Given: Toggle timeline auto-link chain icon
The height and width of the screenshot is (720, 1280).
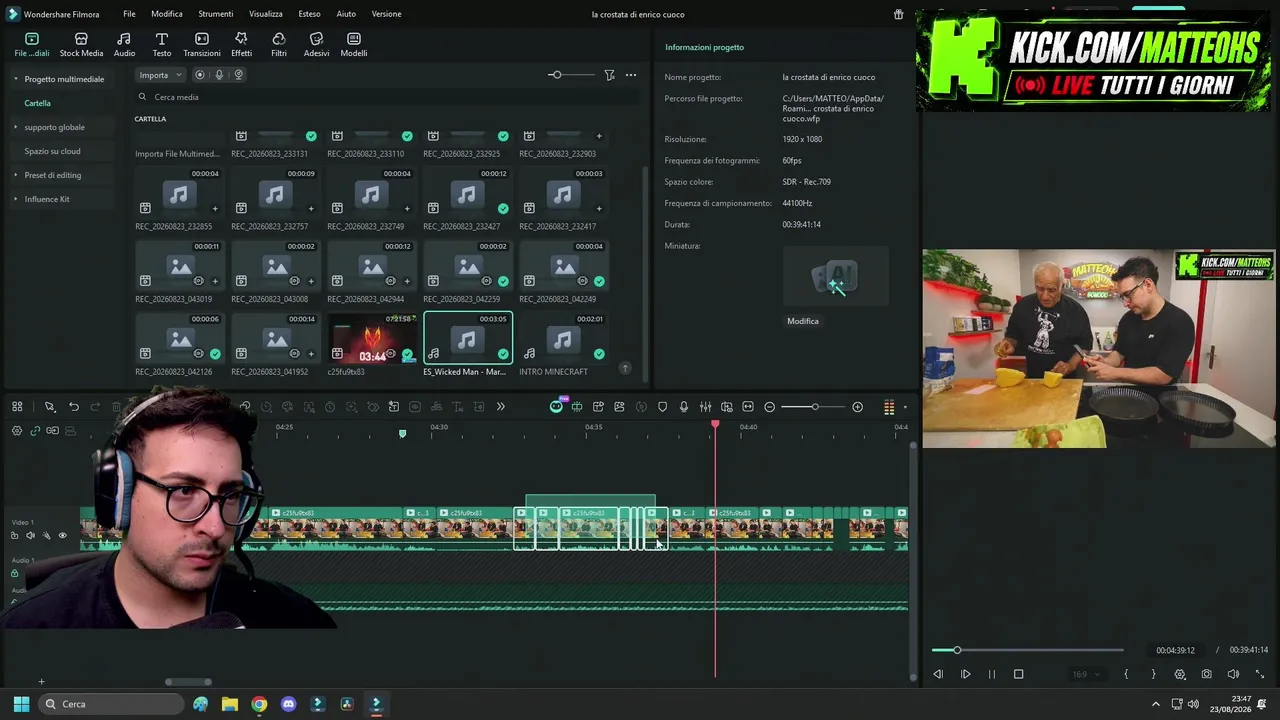Looking at the screenshot, I should pos(35,431).
